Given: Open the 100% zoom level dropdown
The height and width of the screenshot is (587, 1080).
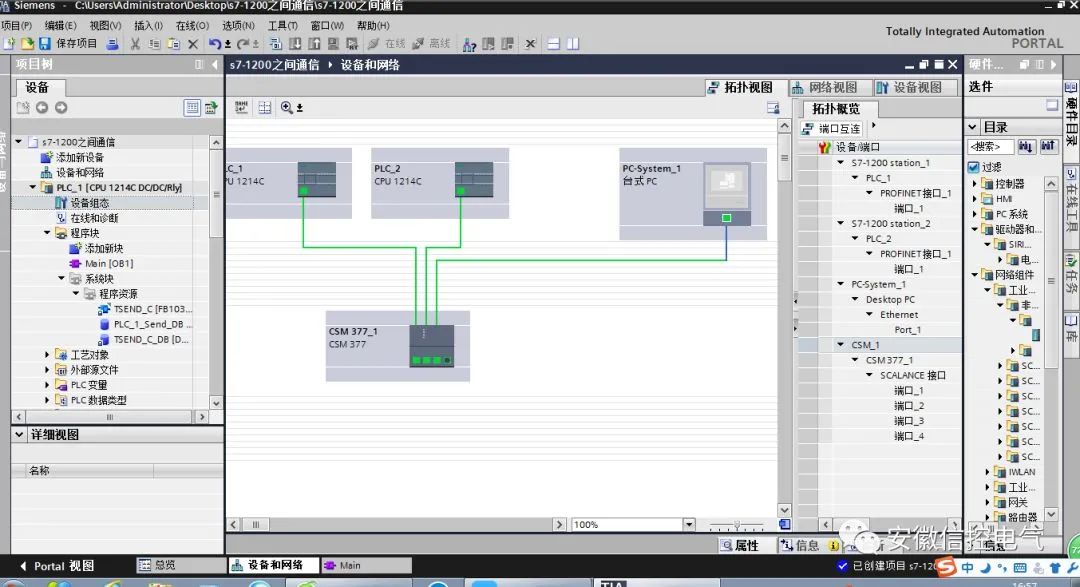Looking at the screenshot, I should tap(689, 524).
